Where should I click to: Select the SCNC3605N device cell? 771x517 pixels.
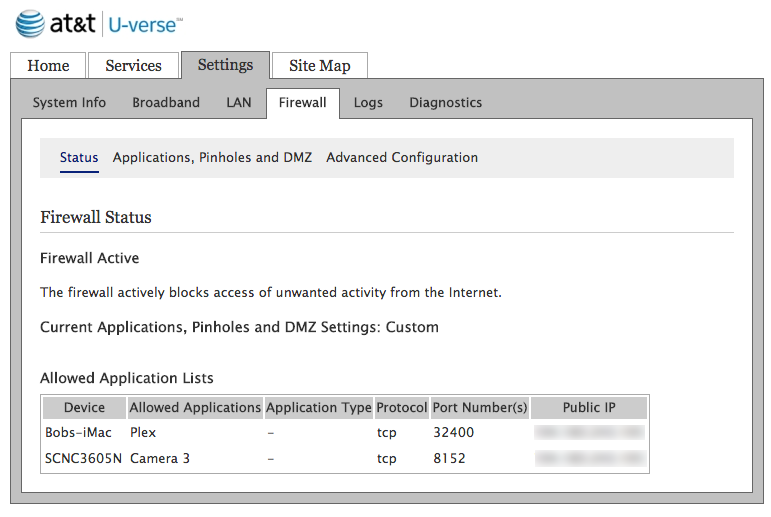coord(82,459)
